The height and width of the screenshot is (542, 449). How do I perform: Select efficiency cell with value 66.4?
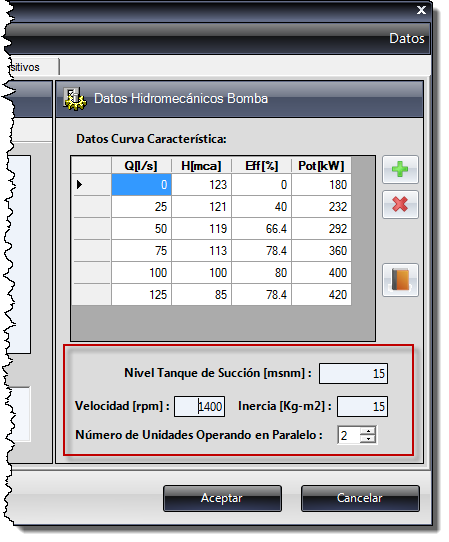(261, 228)
